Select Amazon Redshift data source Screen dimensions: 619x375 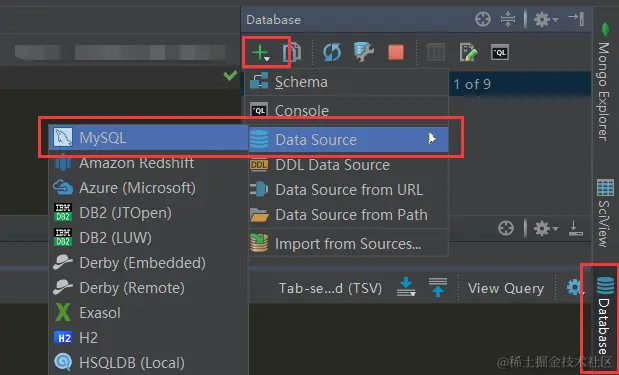point(148,163)
